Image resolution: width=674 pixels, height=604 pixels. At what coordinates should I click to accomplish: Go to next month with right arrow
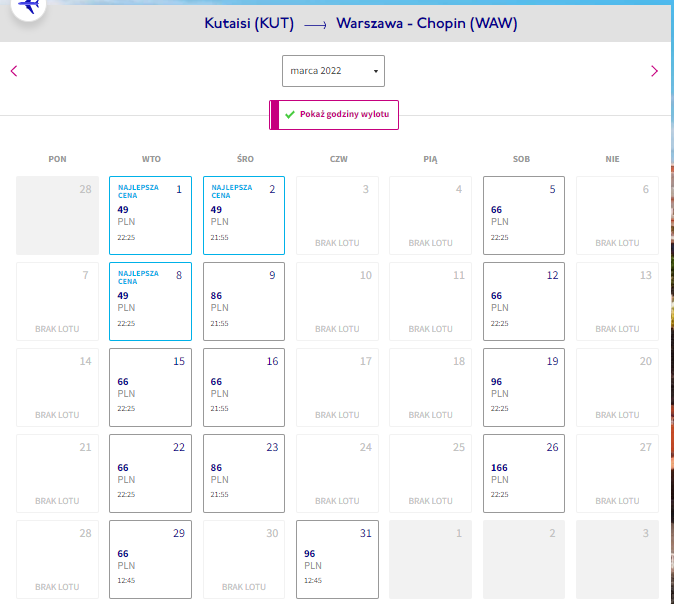[x=654, y=71]
